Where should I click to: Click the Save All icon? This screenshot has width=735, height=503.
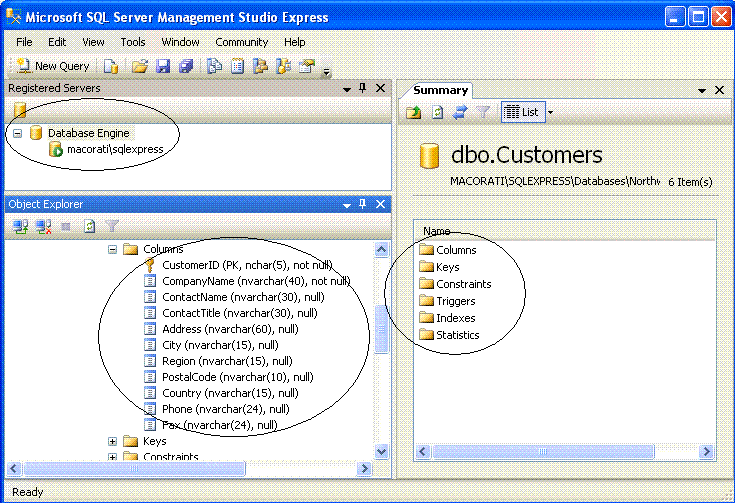point(186,66)
